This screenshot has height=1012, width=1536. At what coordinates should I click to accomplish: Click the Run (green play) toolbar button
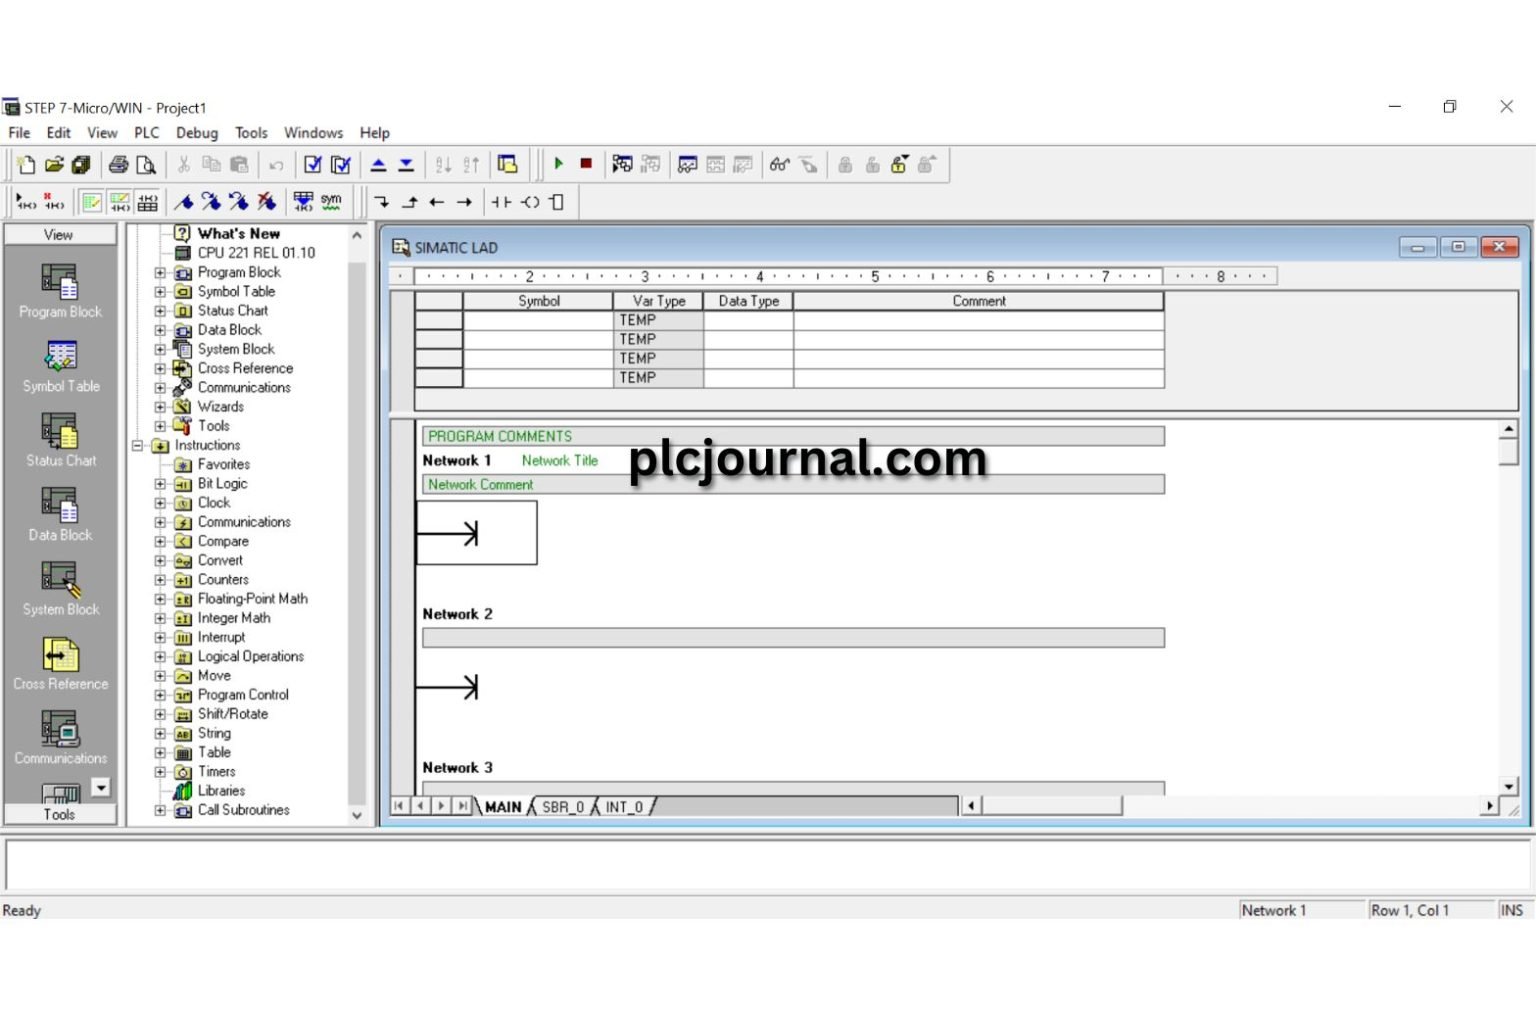pyautogui.click(x=559, y=164)
